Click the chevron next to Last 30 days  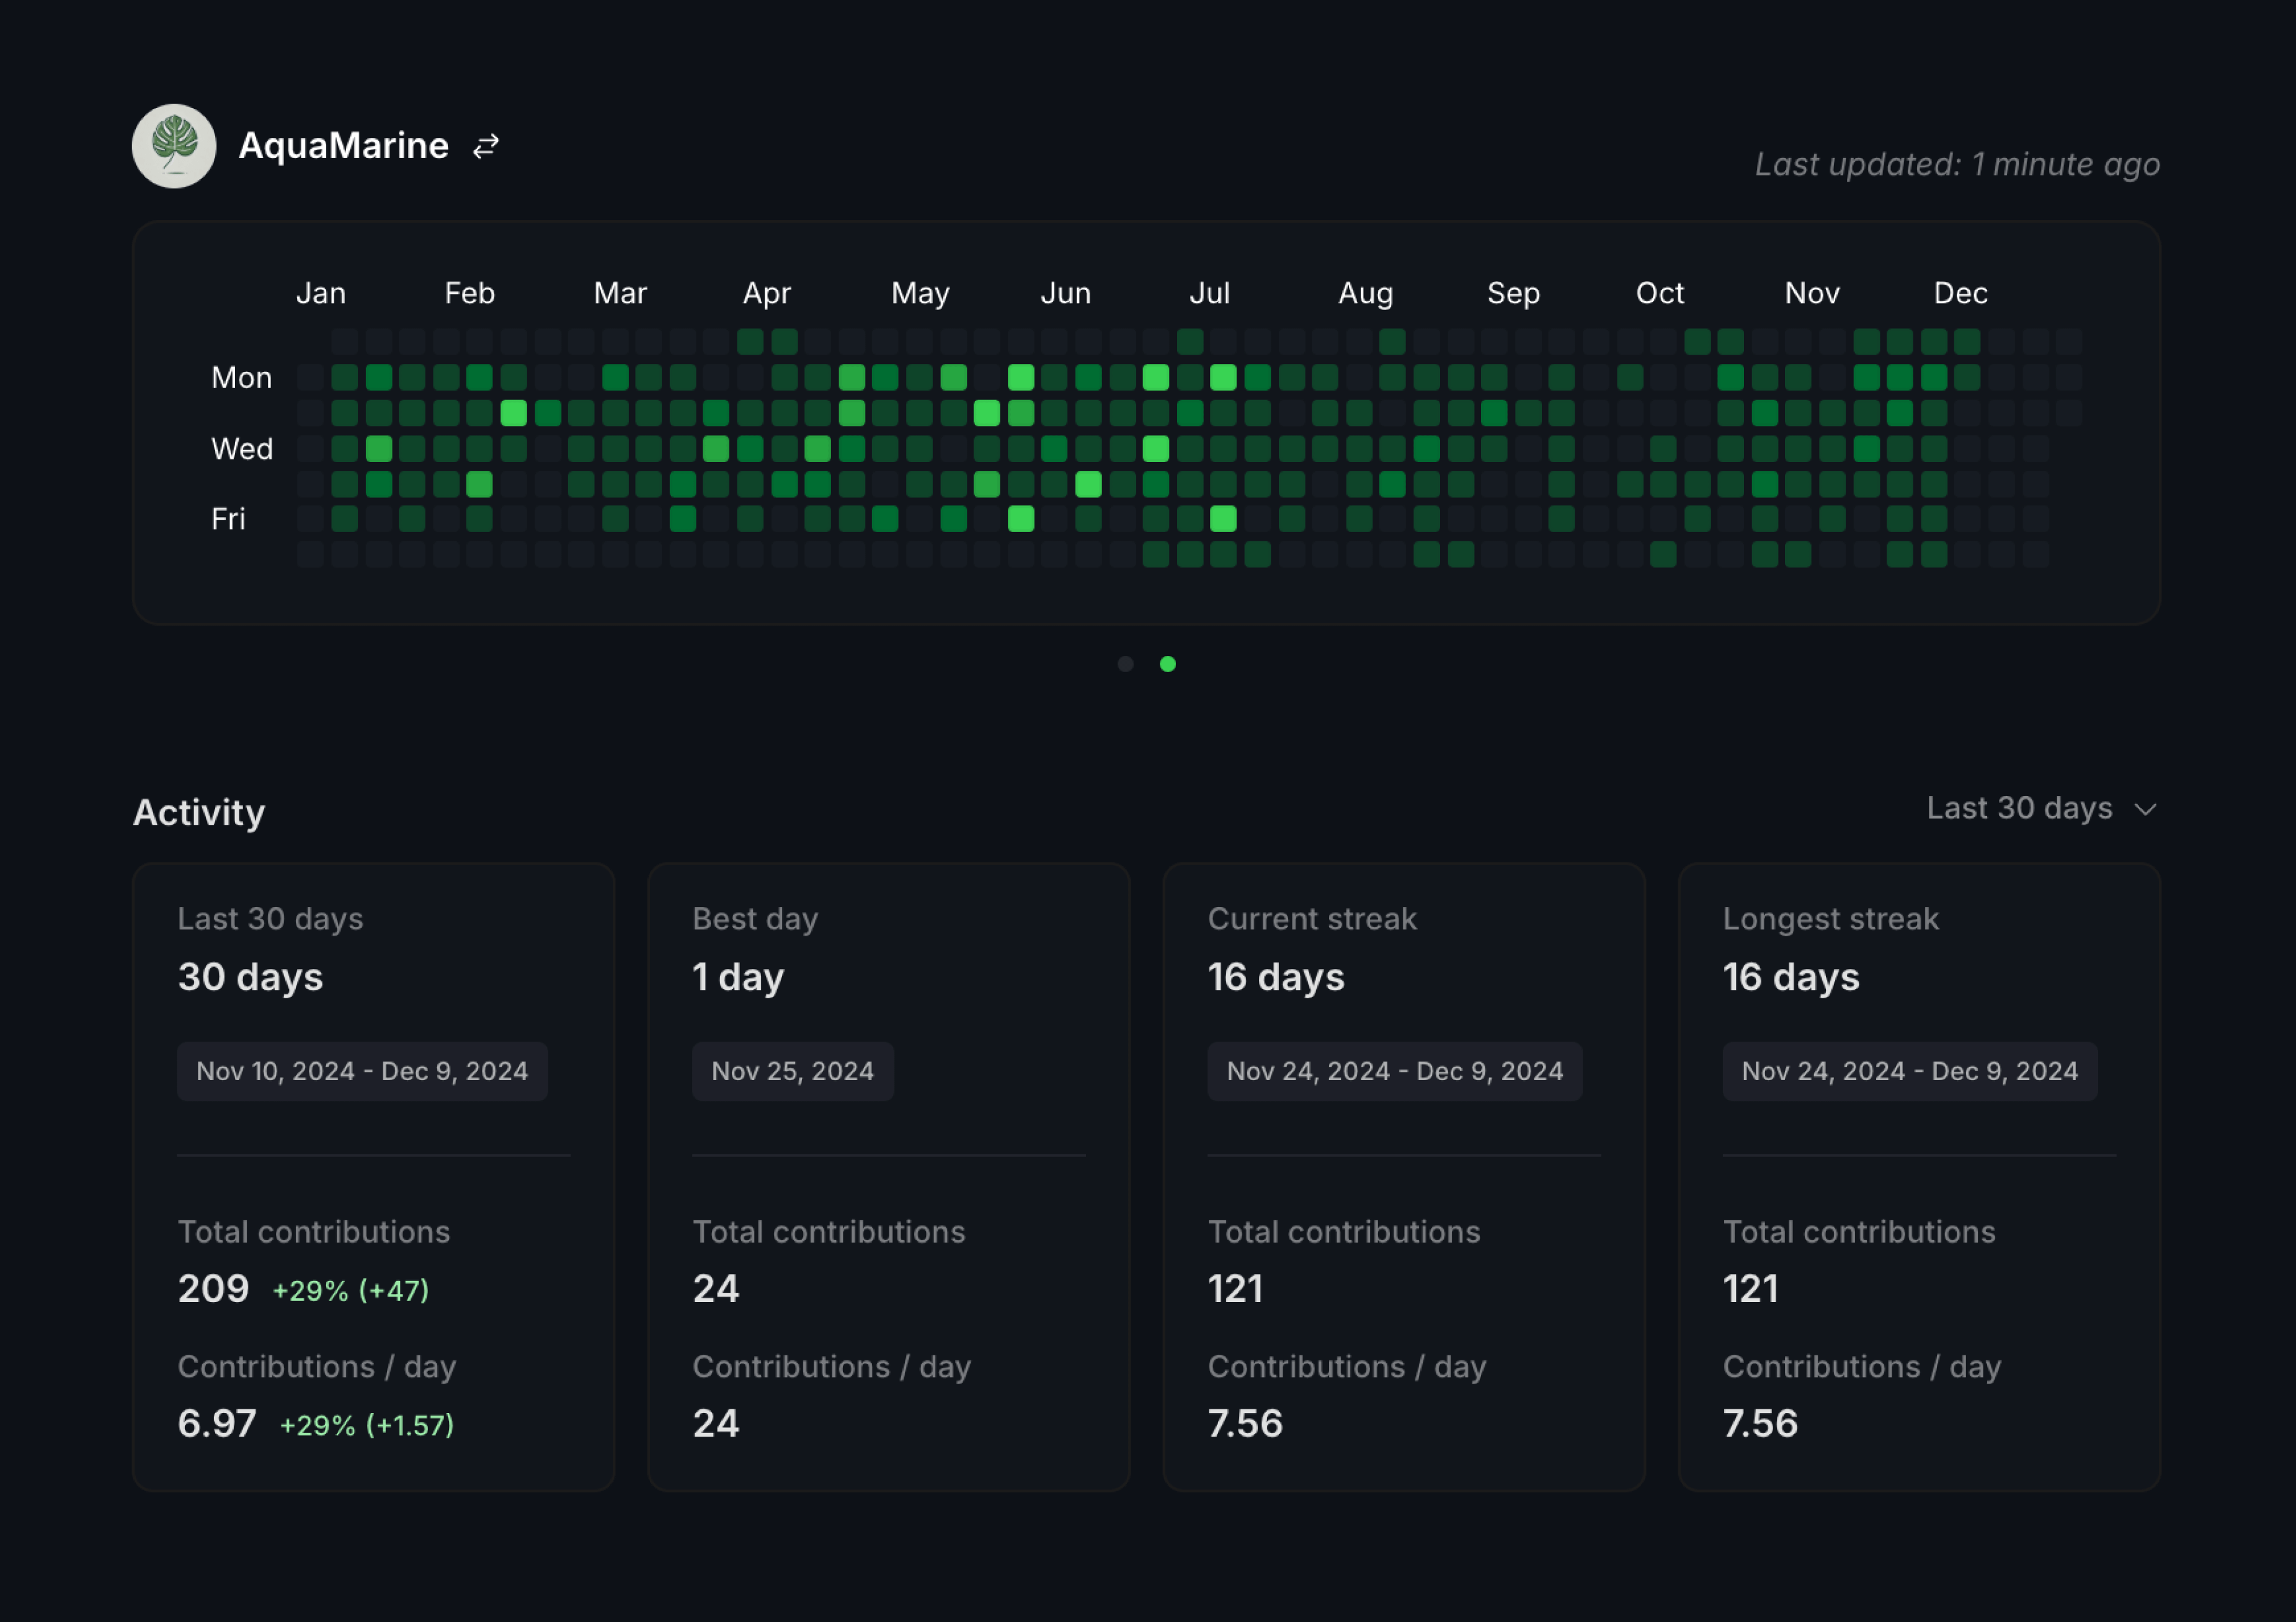(x=2145, y=809)
